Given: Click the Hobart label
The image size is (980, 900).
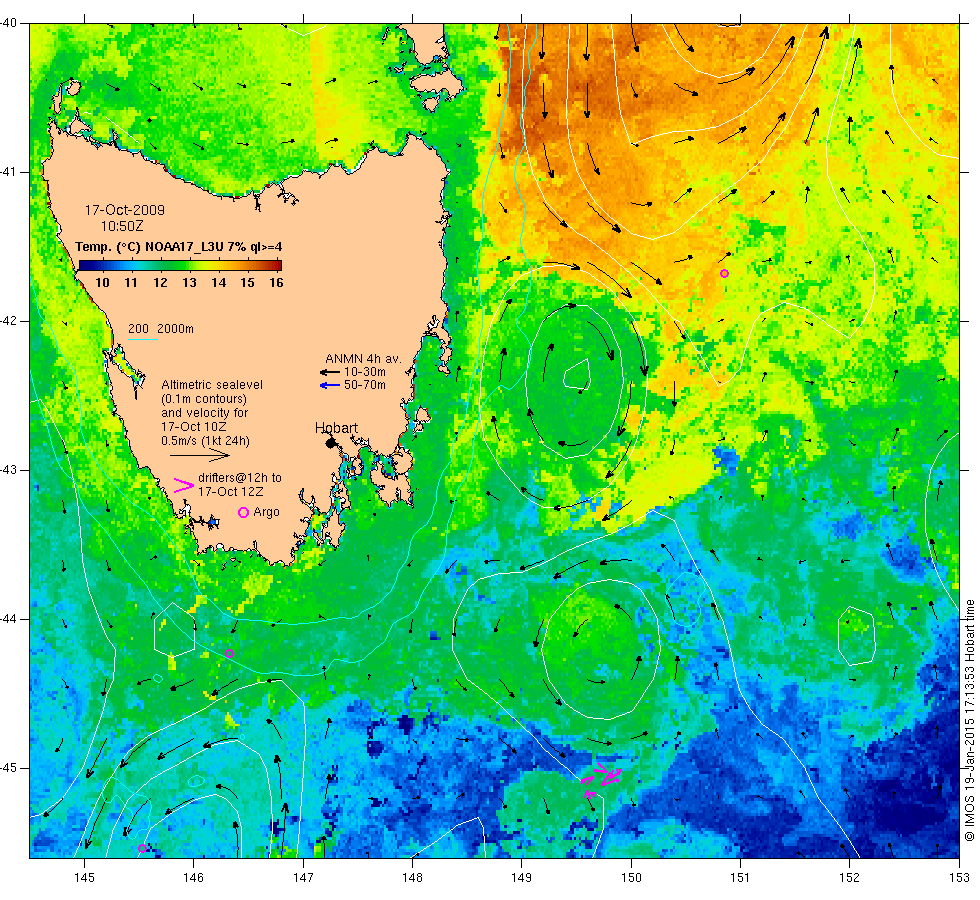Looking at the screenshot, I should [336, 428].
